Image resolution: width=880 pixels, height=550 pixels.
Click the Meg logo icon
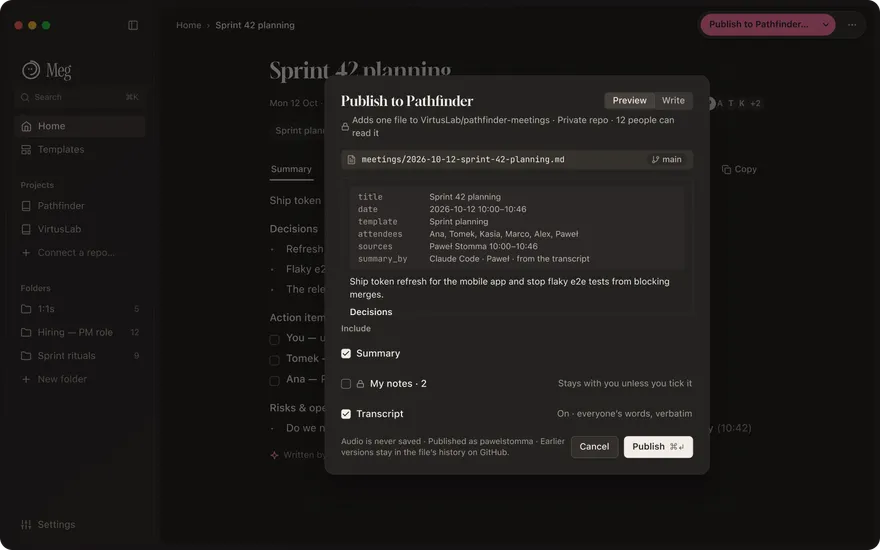click(x=31, y=70)
